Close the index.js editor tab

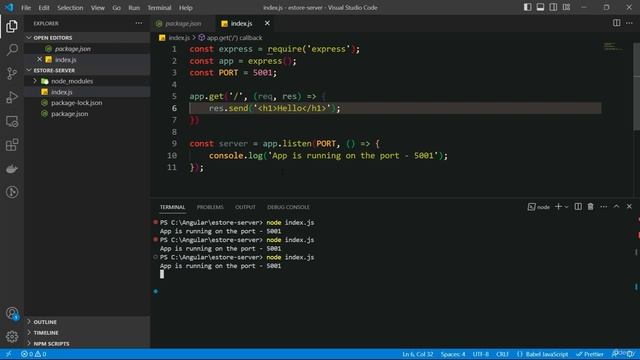pyautogui.click(x=267, y=23)
